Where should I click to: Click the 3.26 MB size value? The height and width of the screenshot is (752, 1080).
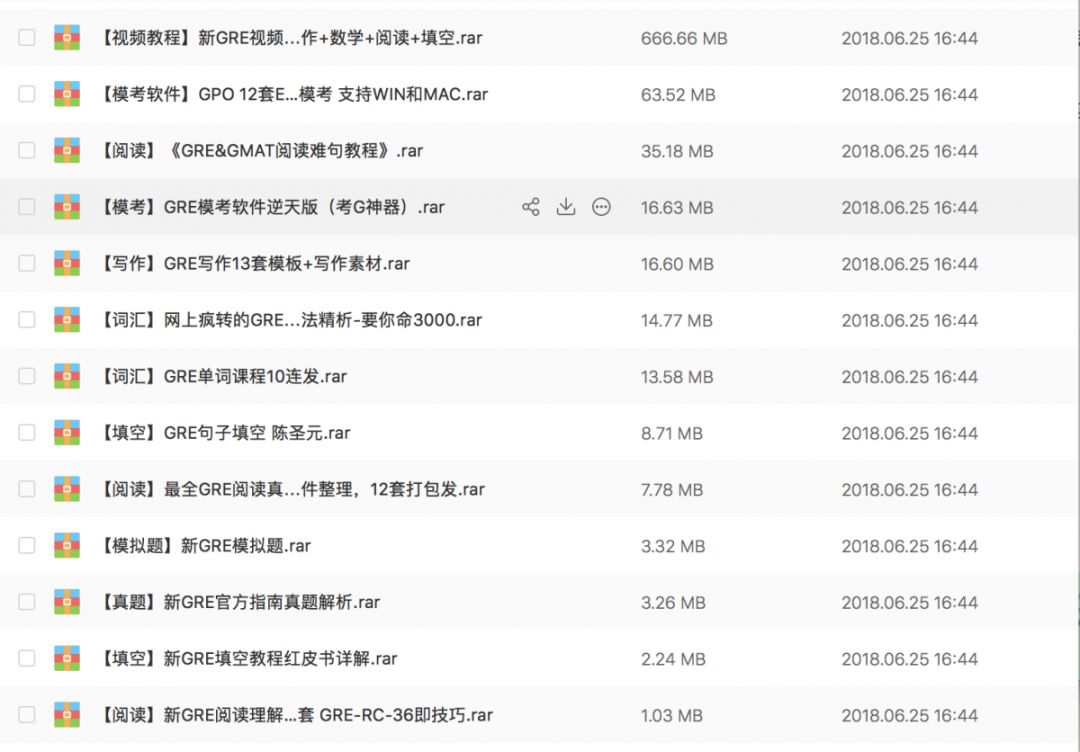point(673,603)
